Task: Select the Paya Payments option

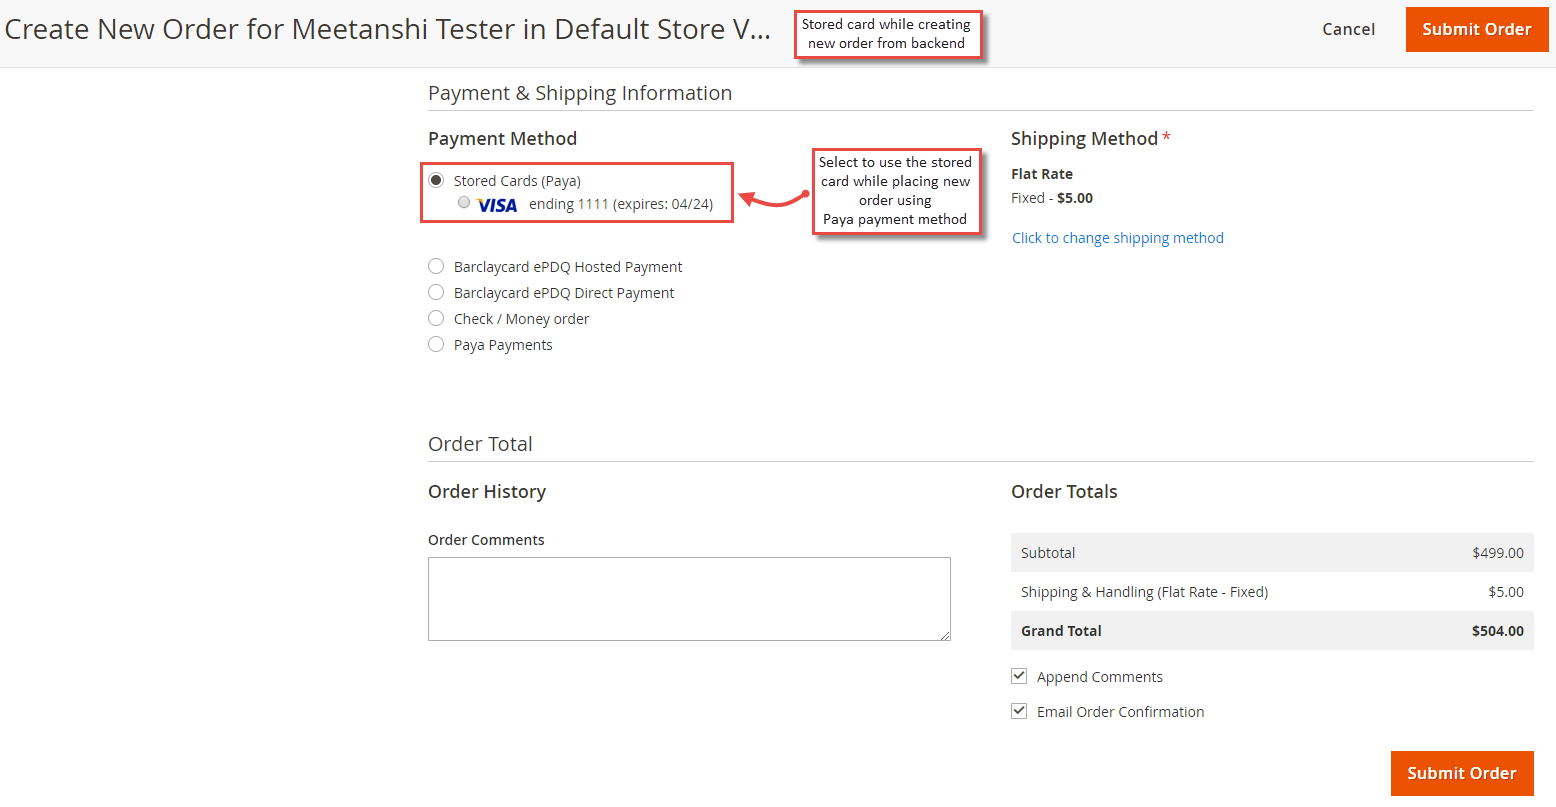Action: coord(436,344)
